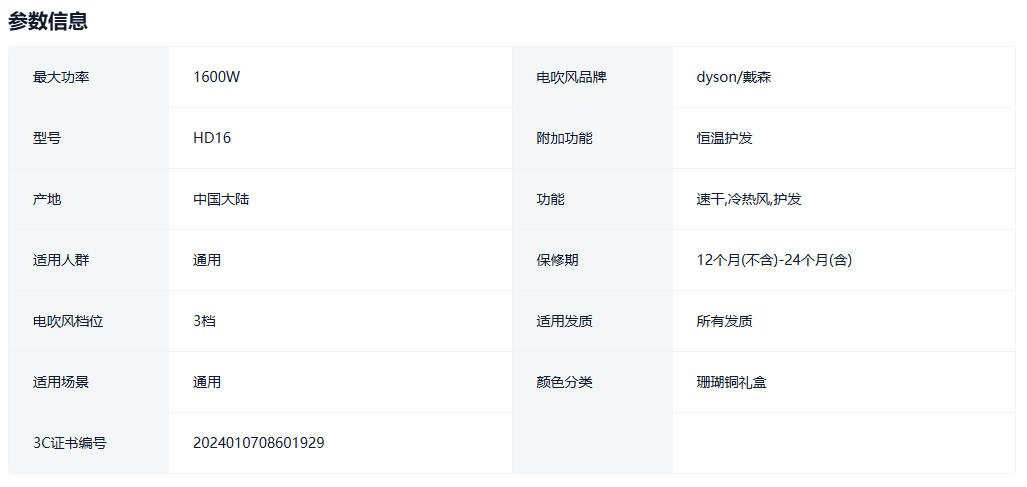Select the 通用 value beside 适用人群

(x=207, y=260)
